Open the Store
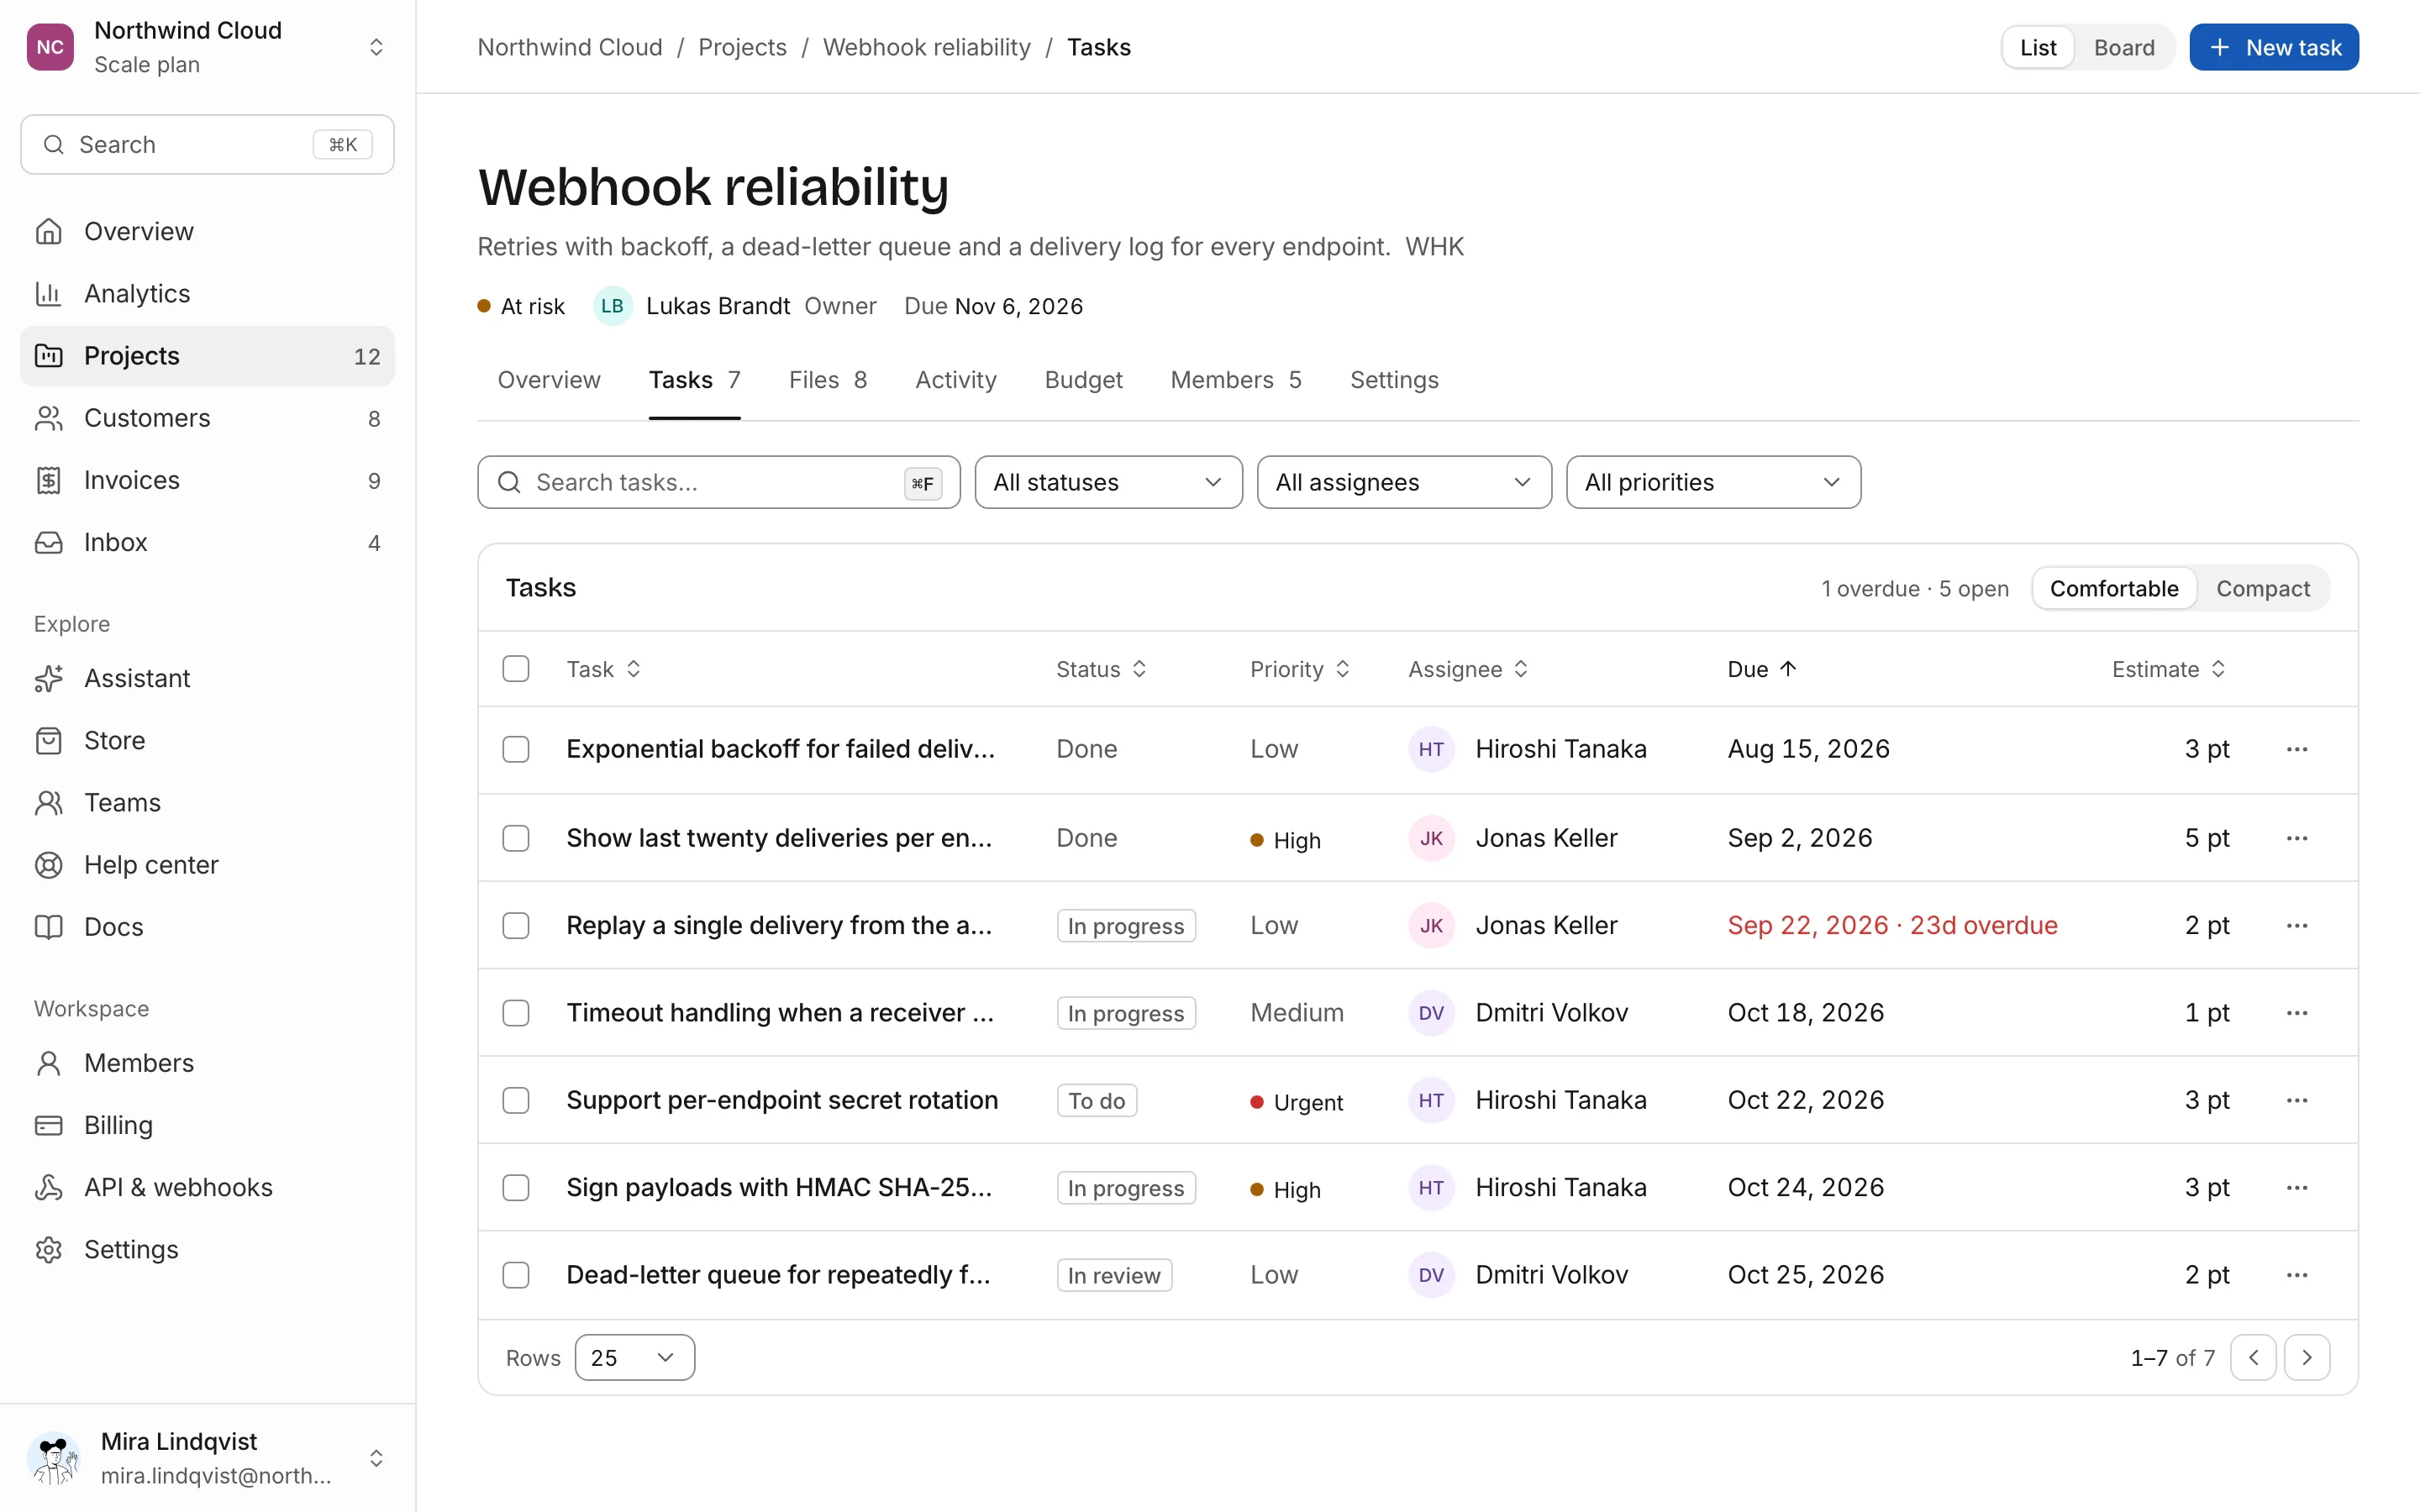Image resolution: width=2420 pixels, height=1512 pixels. [x=207, y=740]
